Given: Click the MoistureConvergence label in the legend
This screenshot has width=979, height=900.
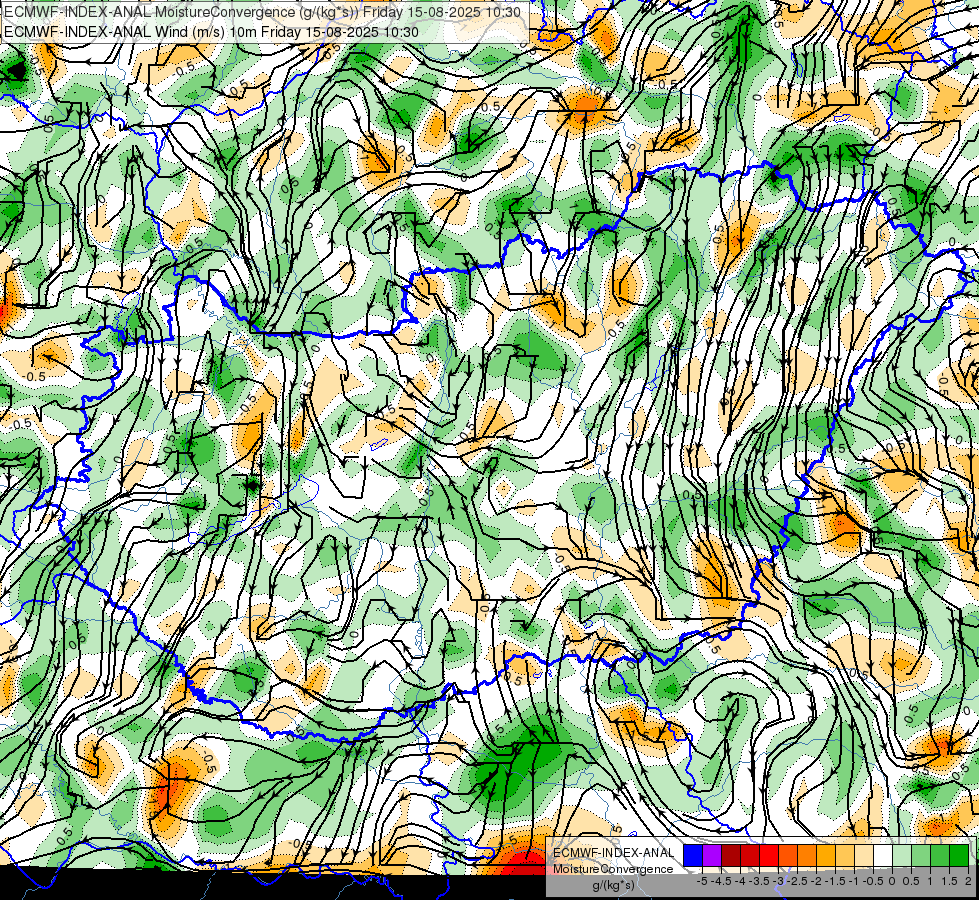Looking at the screenshot, I should (613, 869).
